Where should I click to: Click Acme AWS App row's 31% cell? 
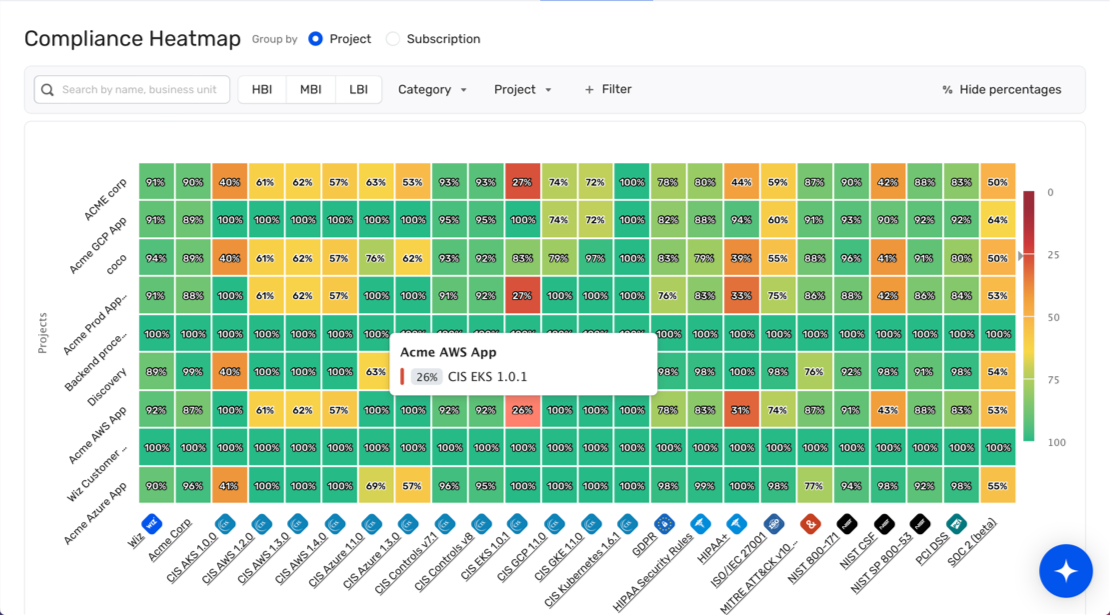741,410
